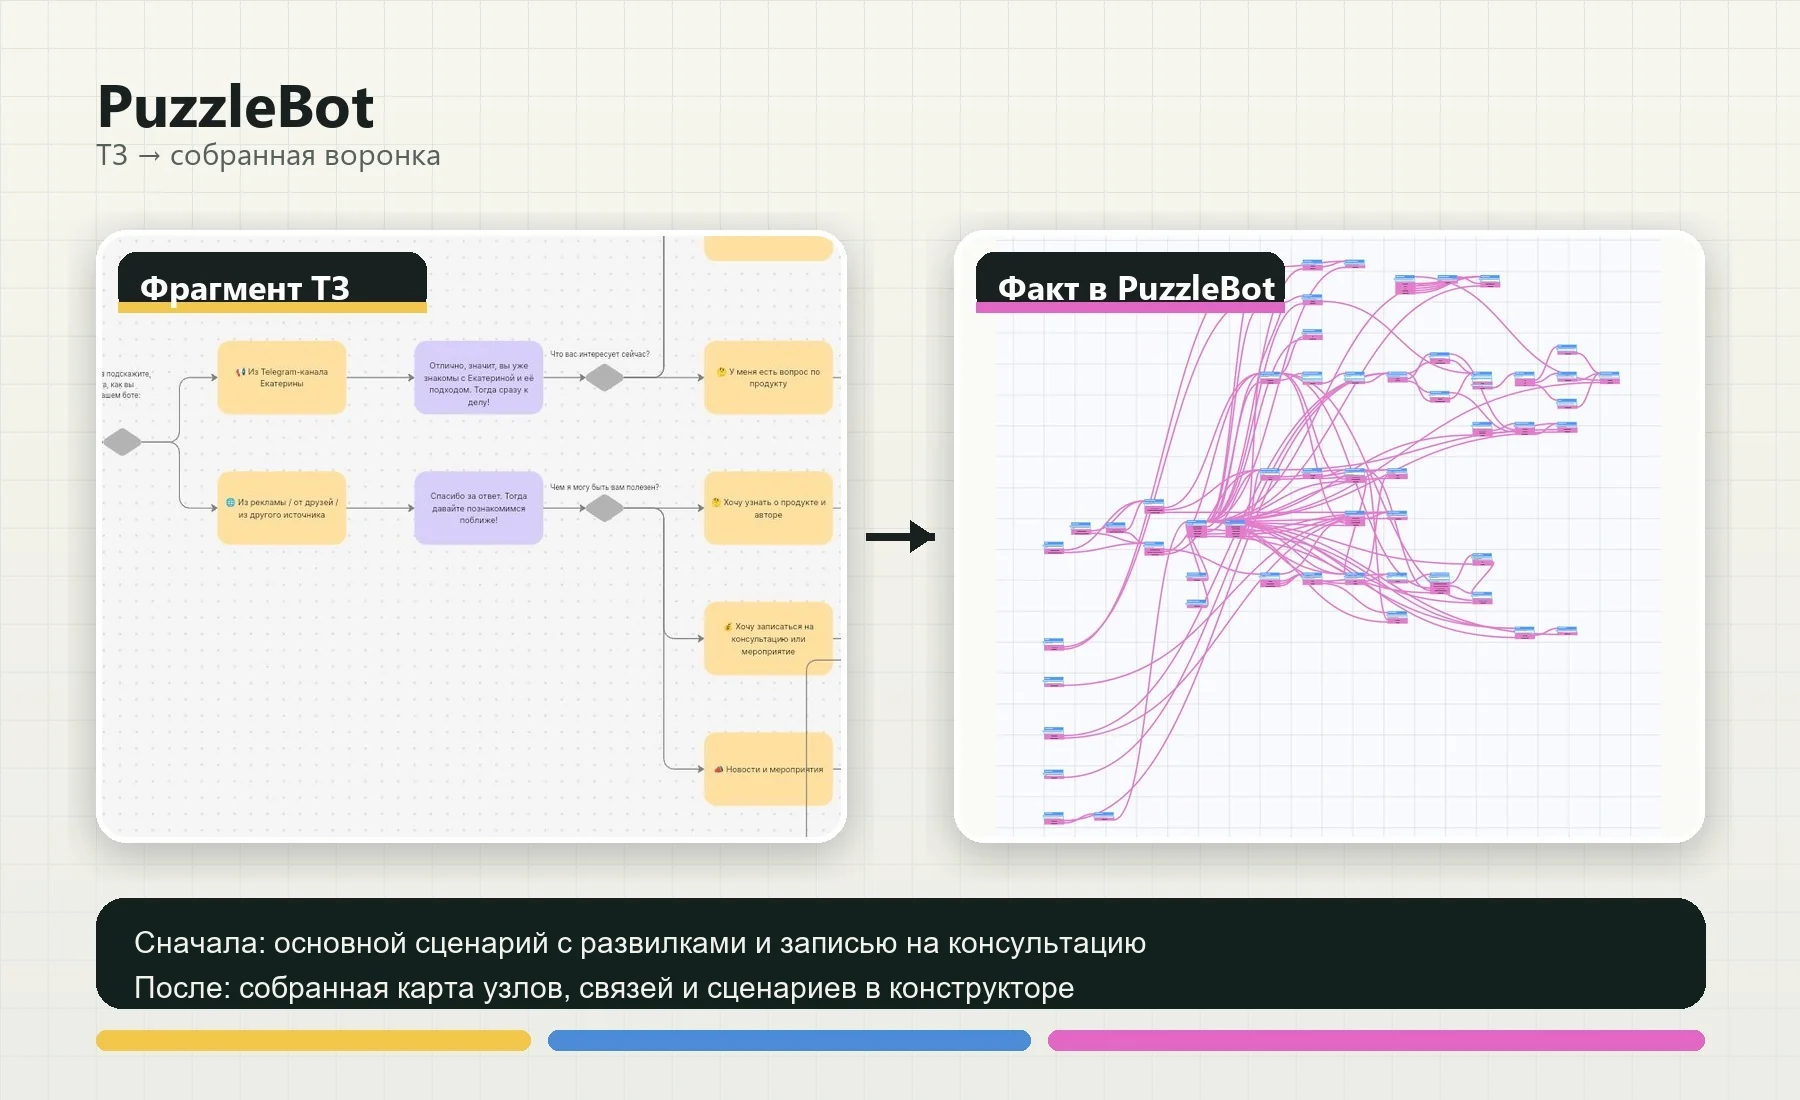Click the megaphone emoji before Новости и мероприятия
Viewport: 1800px width, 1100px height.
(719, 770)
